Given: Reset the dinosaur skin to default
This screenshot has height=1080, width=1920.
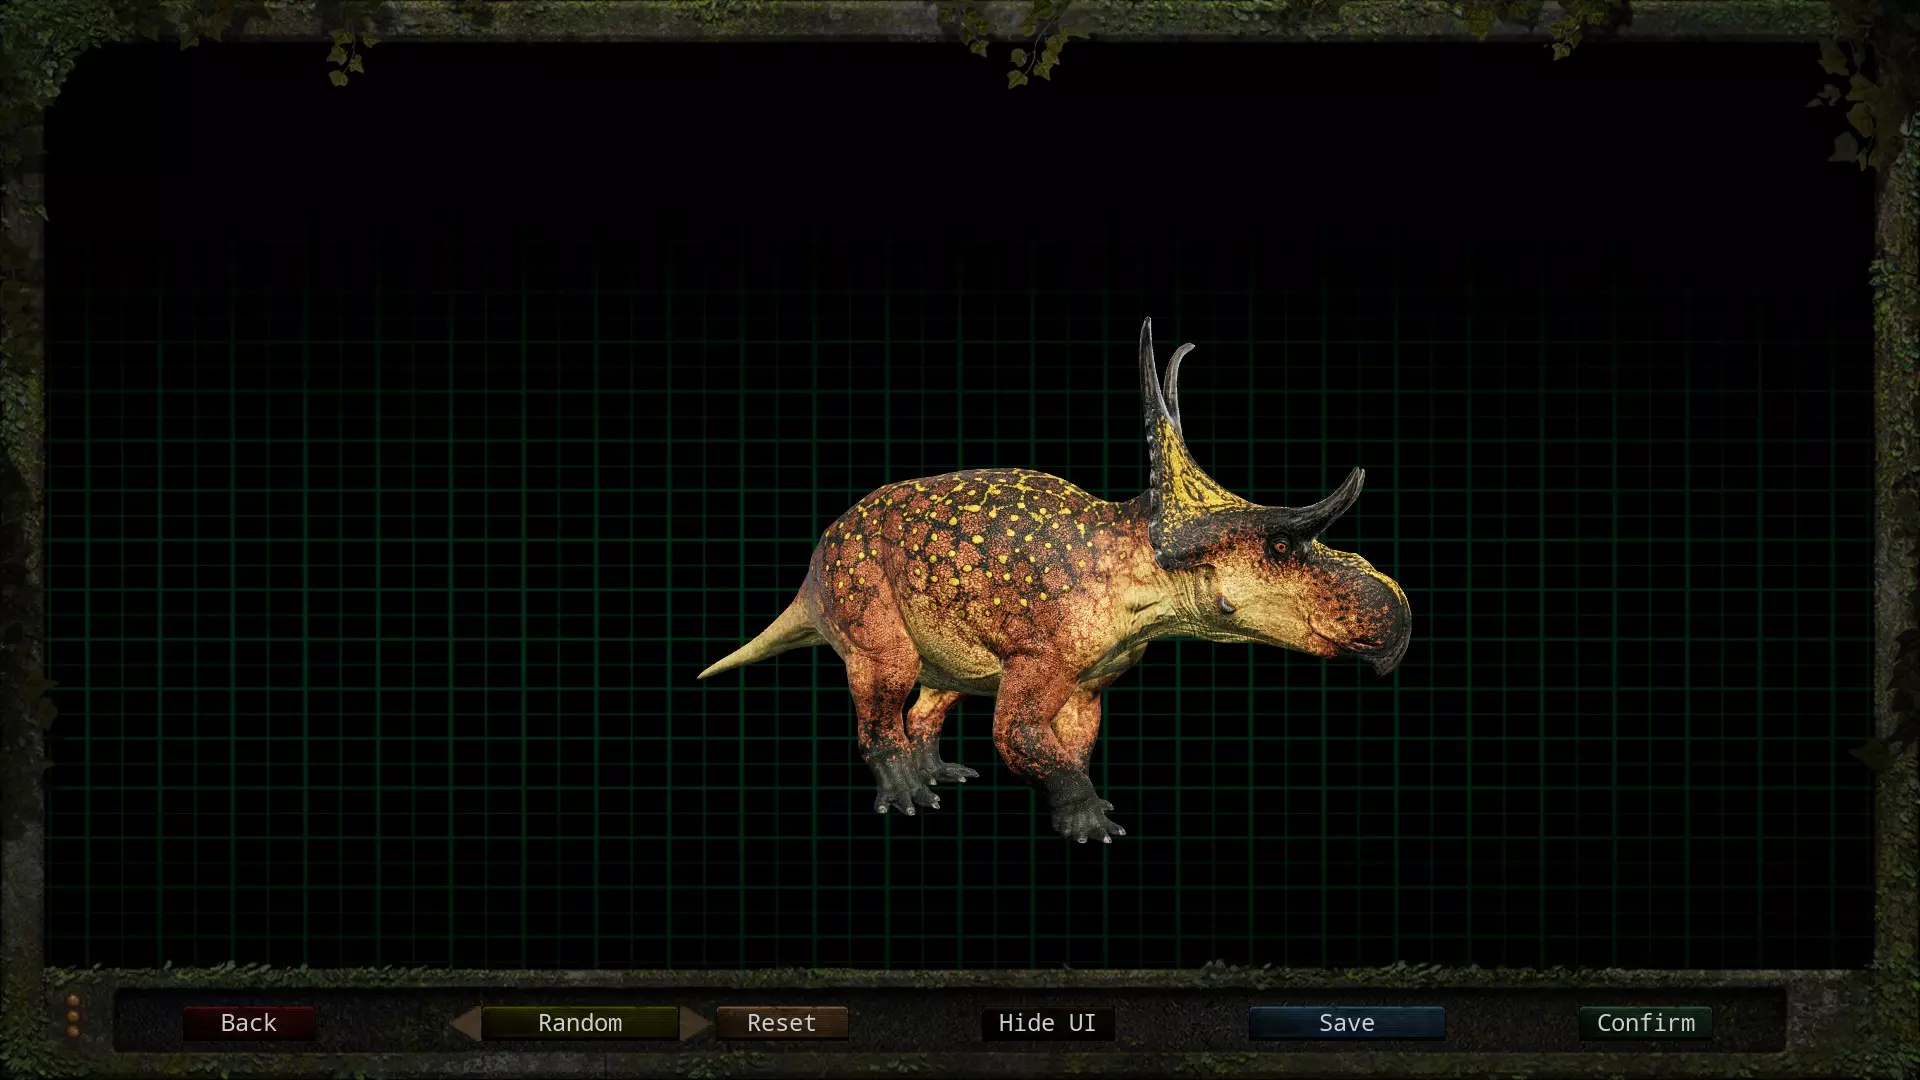Looking at the screenshot, I should click(x=781, y=1023).
